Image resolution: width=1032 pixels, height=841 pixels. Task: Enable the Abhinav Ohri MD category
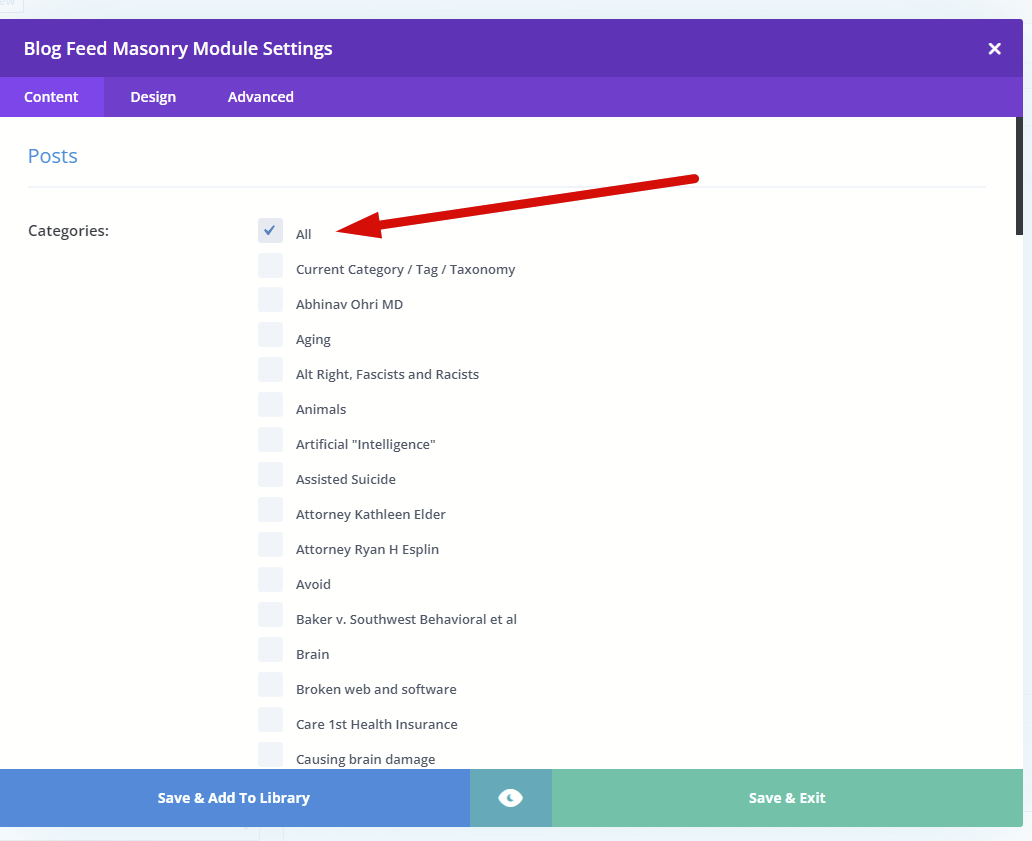[270, 300]
